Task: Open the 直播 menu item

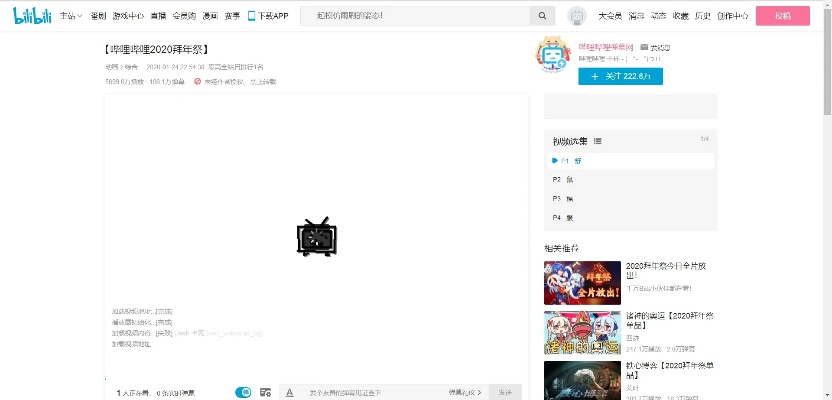Action: tap(158, 16)
